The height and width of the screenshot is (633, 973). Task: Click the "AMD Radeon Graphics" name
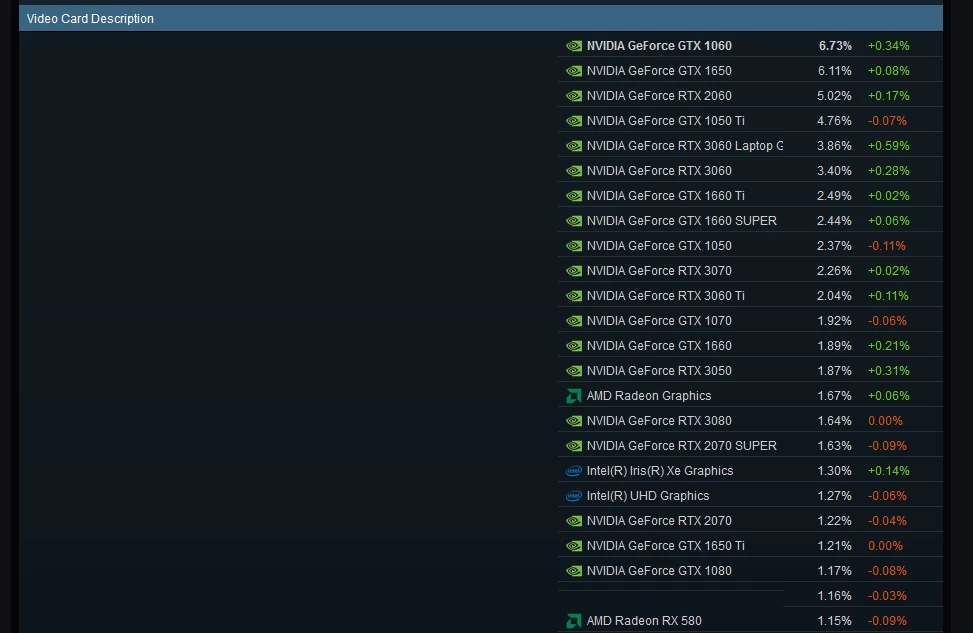click(x=649, y=396)
